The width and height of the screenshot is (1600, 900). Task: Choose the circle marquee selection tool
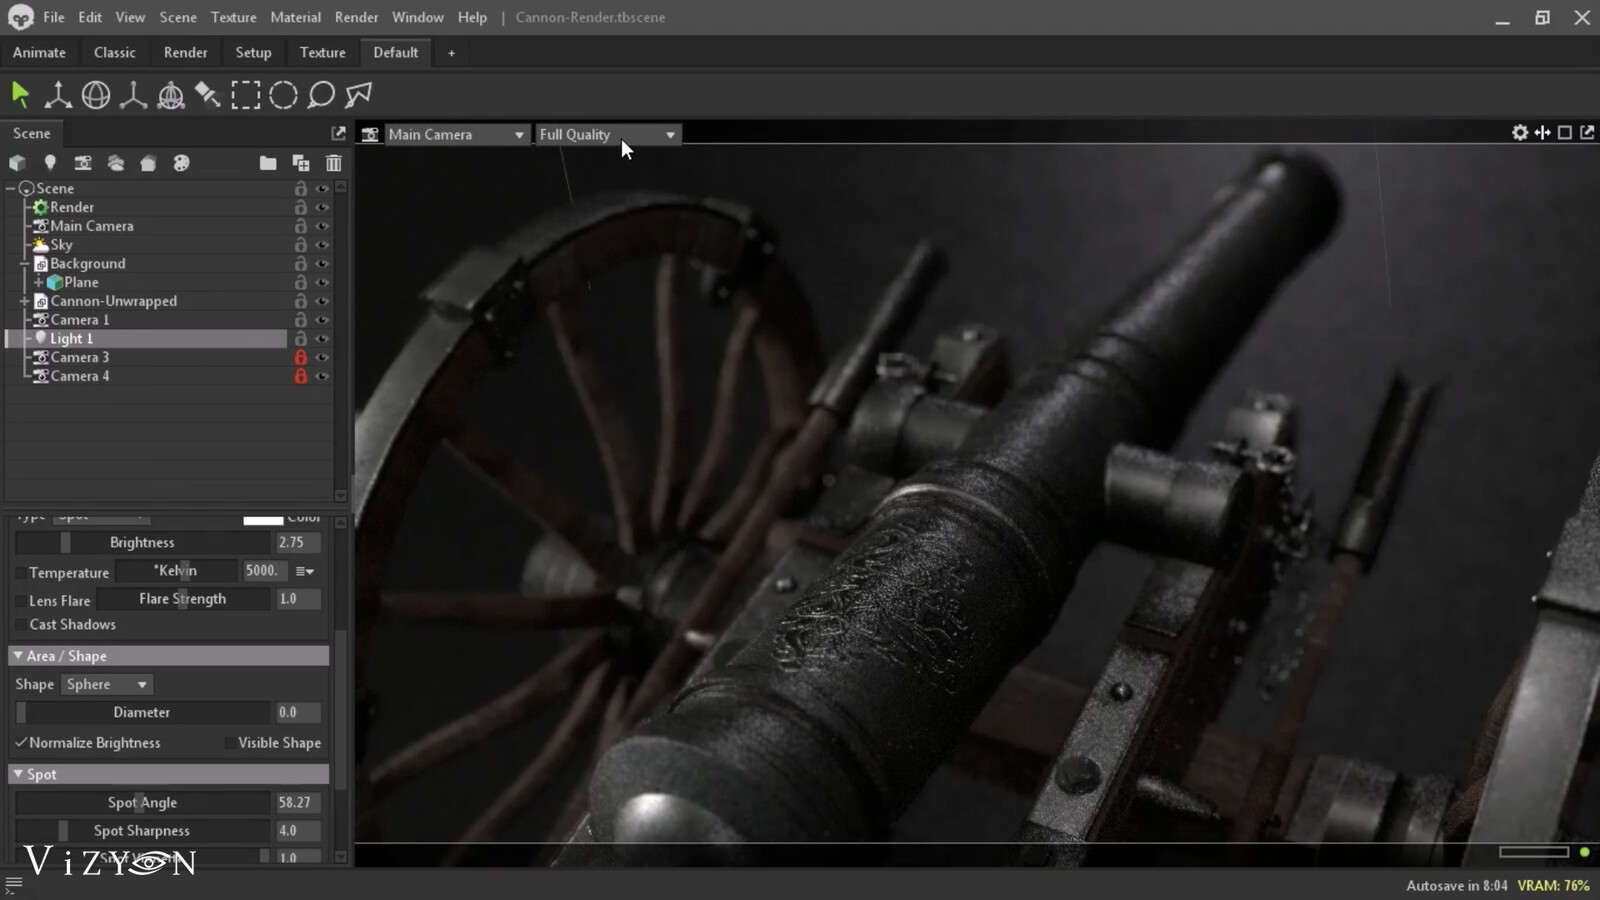(x=283, y=95)
